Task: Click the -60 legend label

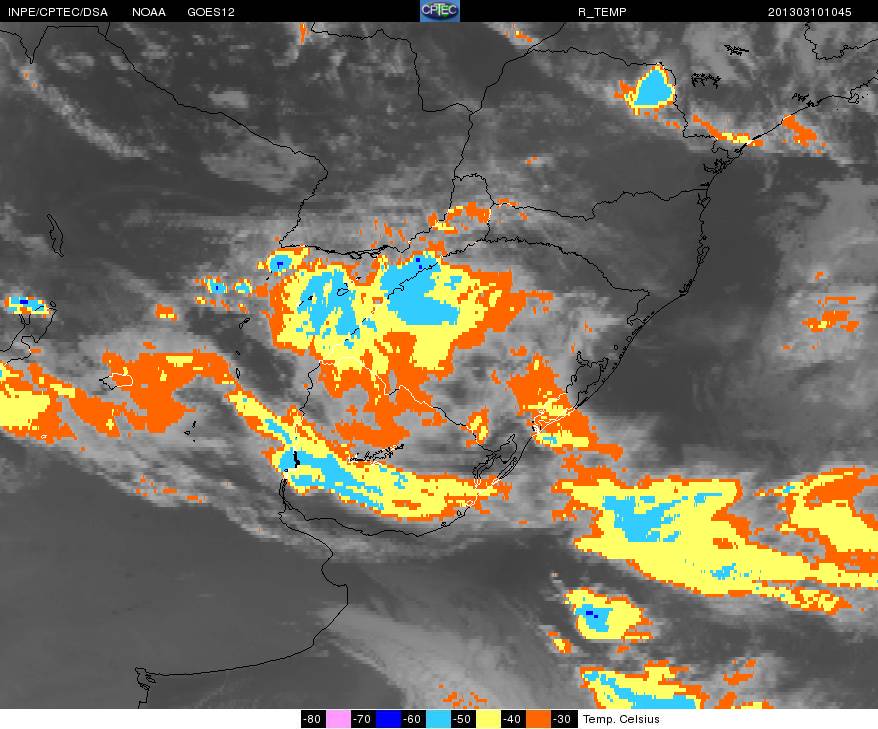Action: click(413, 719)
